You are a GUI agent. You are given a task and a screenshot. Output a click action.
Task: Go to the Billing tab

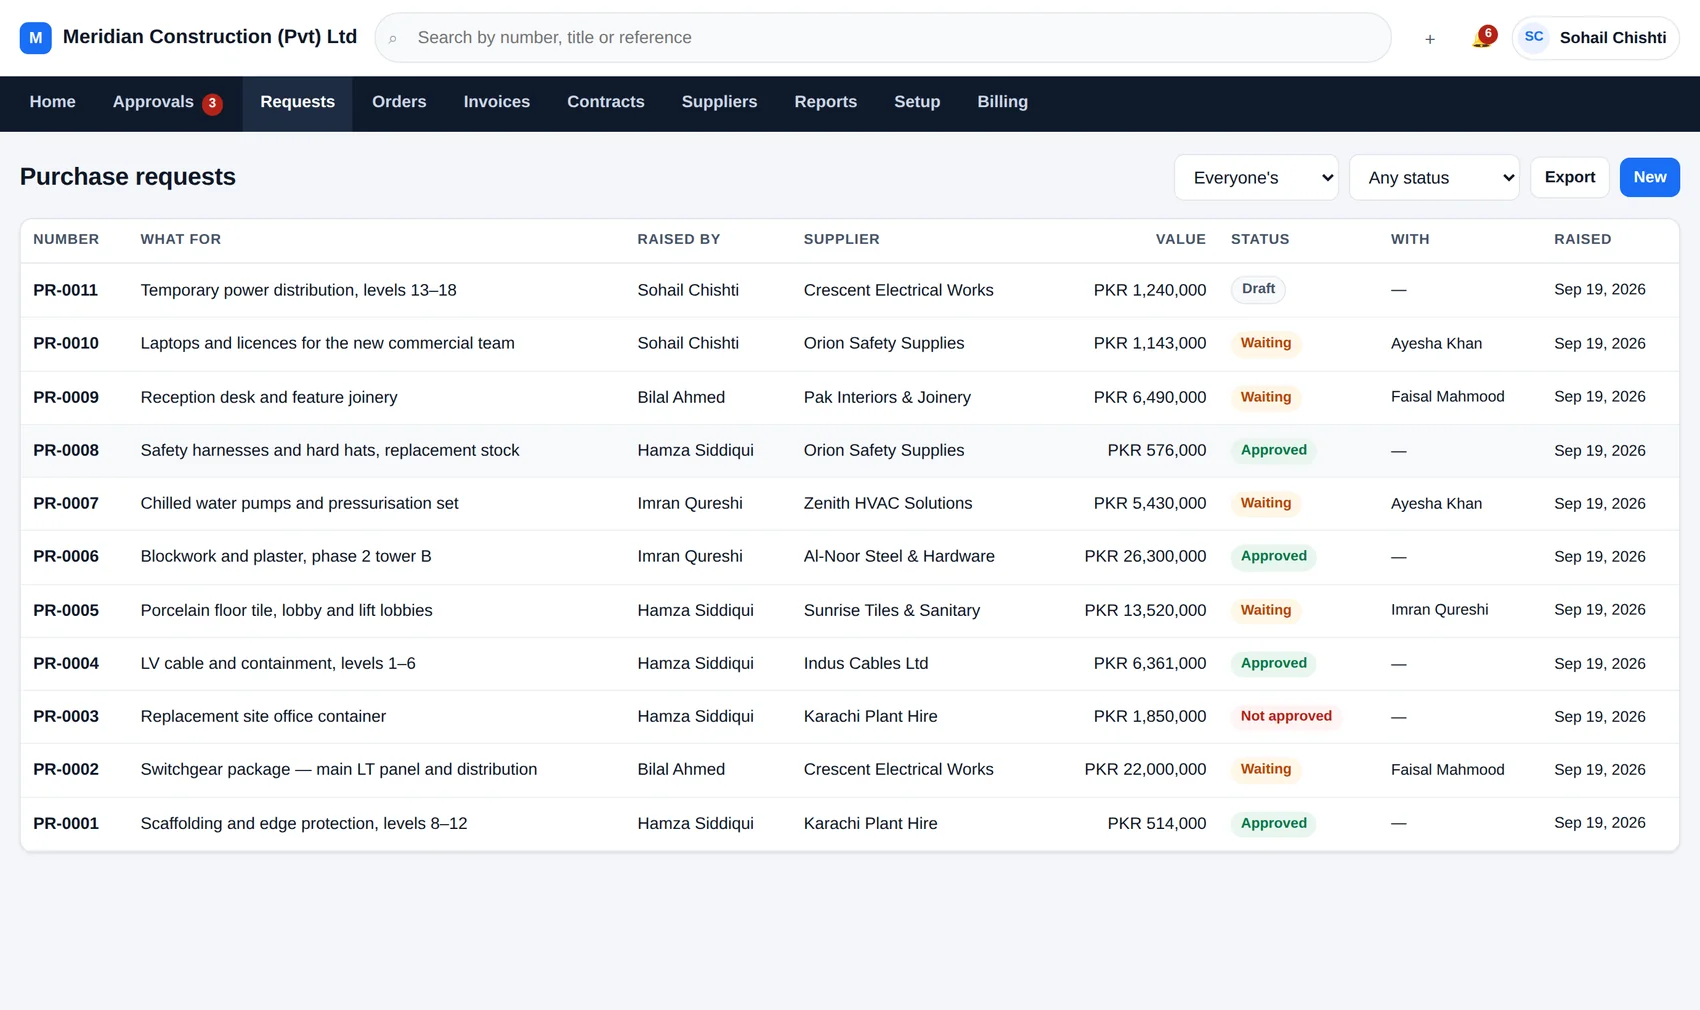click(x=1002, y=102)
